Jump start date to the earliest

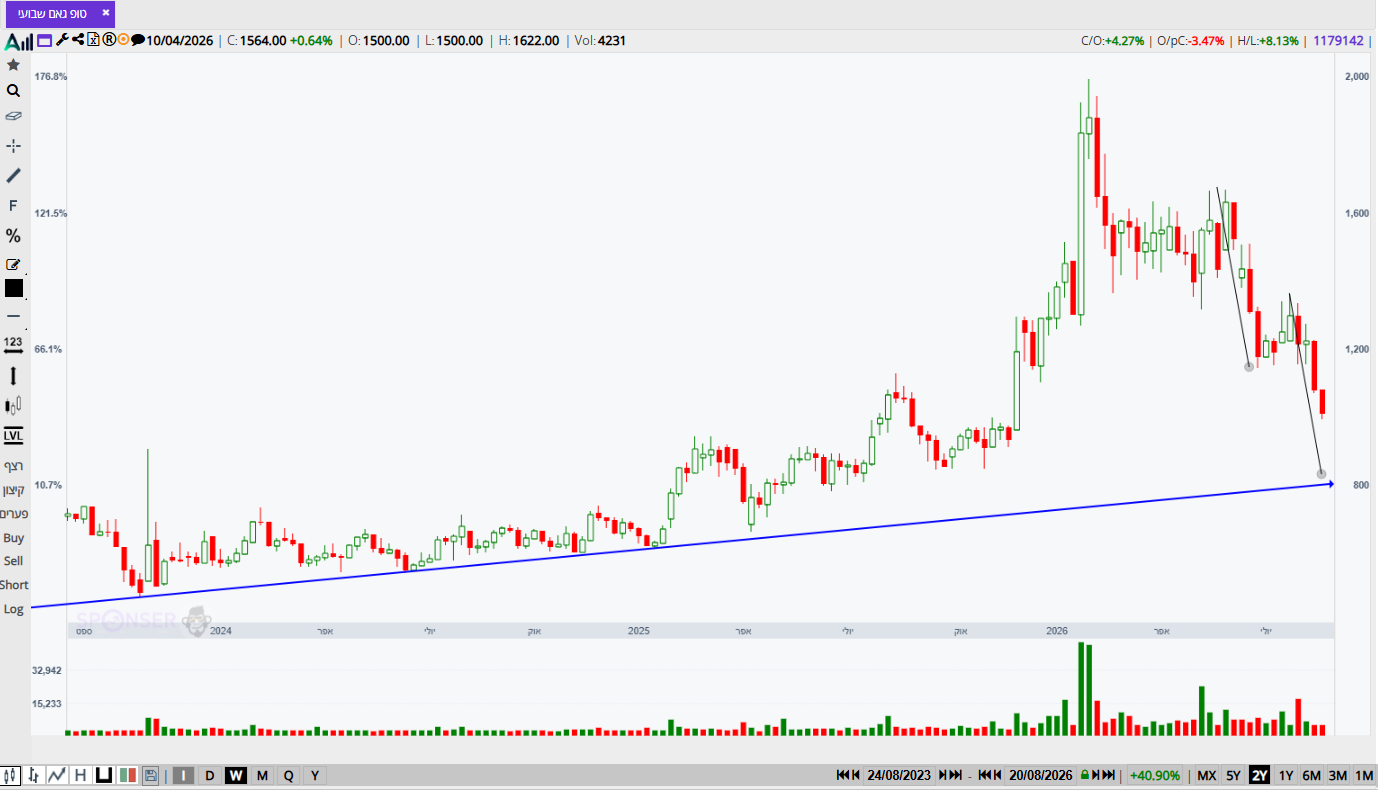pos(844,775)
